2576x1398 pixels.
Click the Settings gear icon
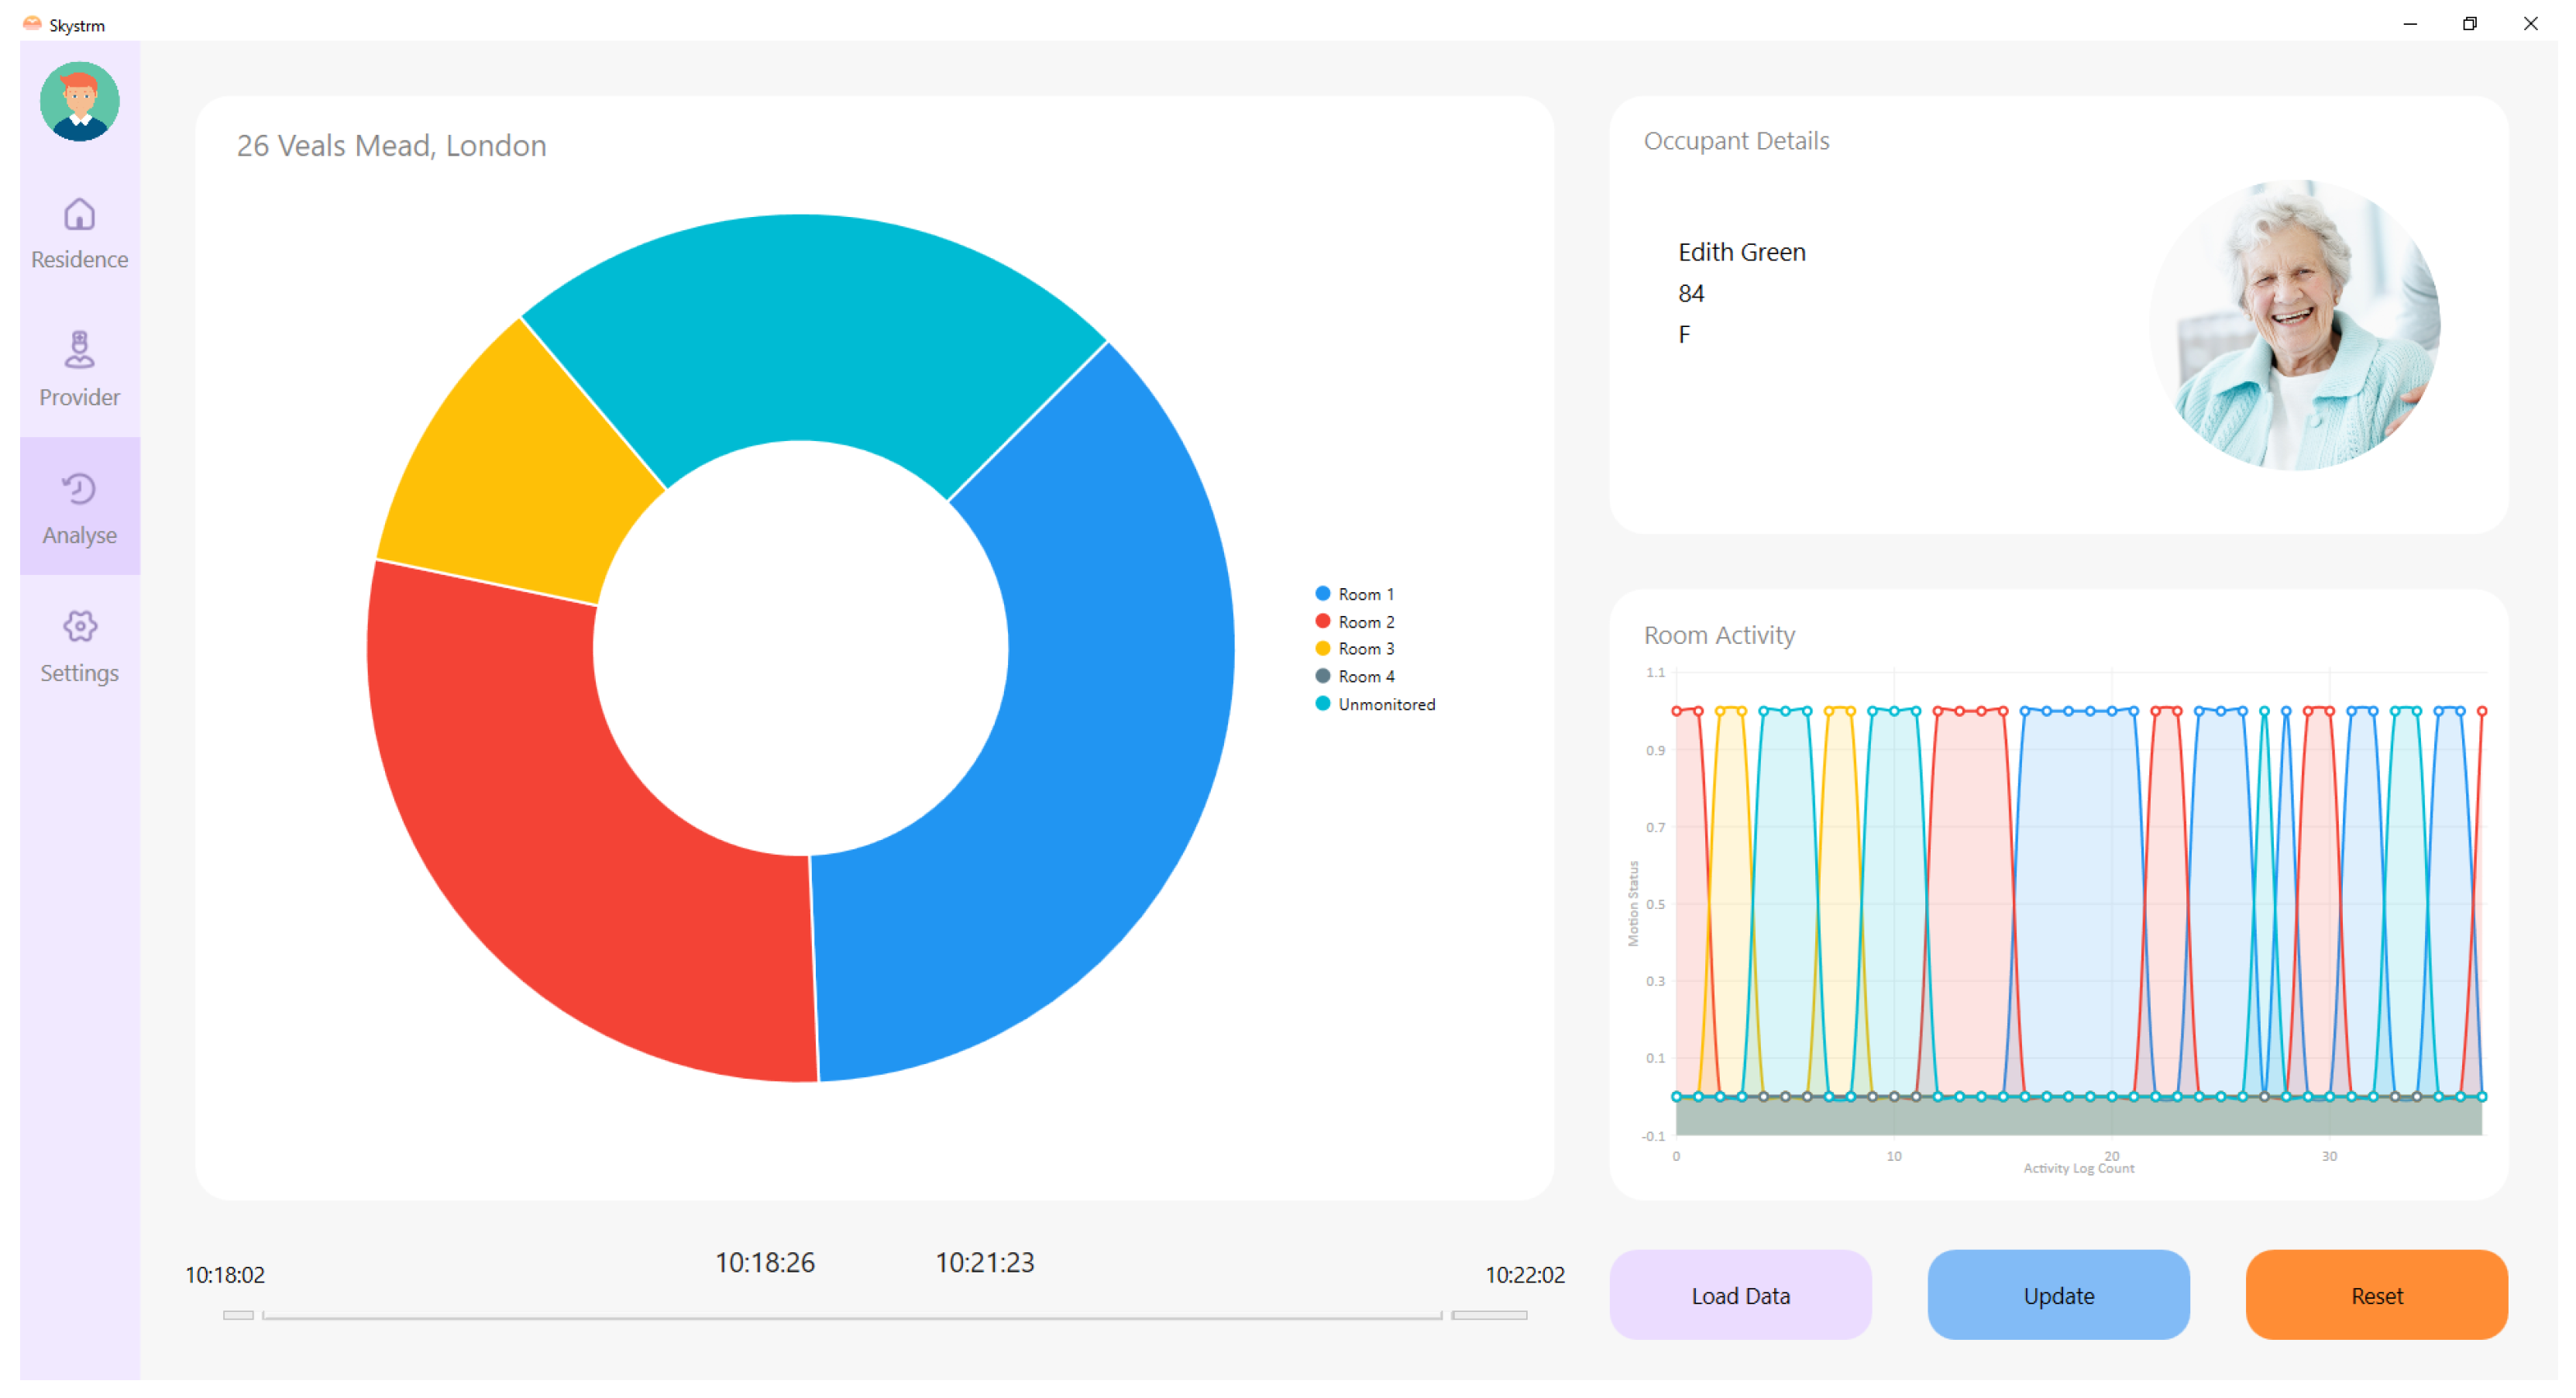coord(79,627)
